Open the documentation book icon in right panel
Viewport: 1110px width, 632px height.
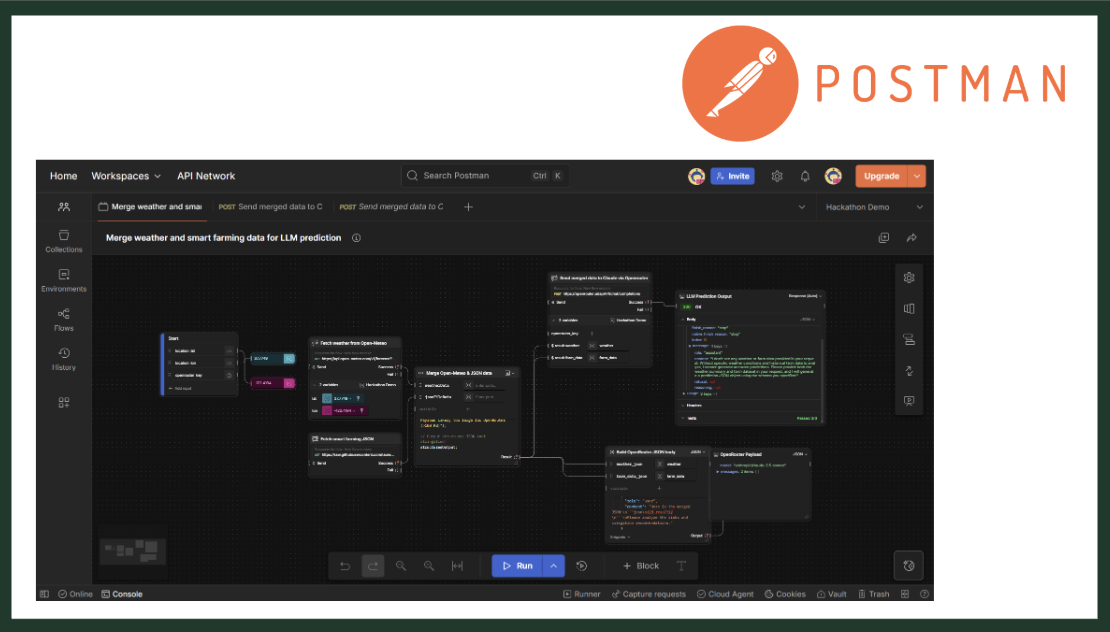[x=909, y=309]
